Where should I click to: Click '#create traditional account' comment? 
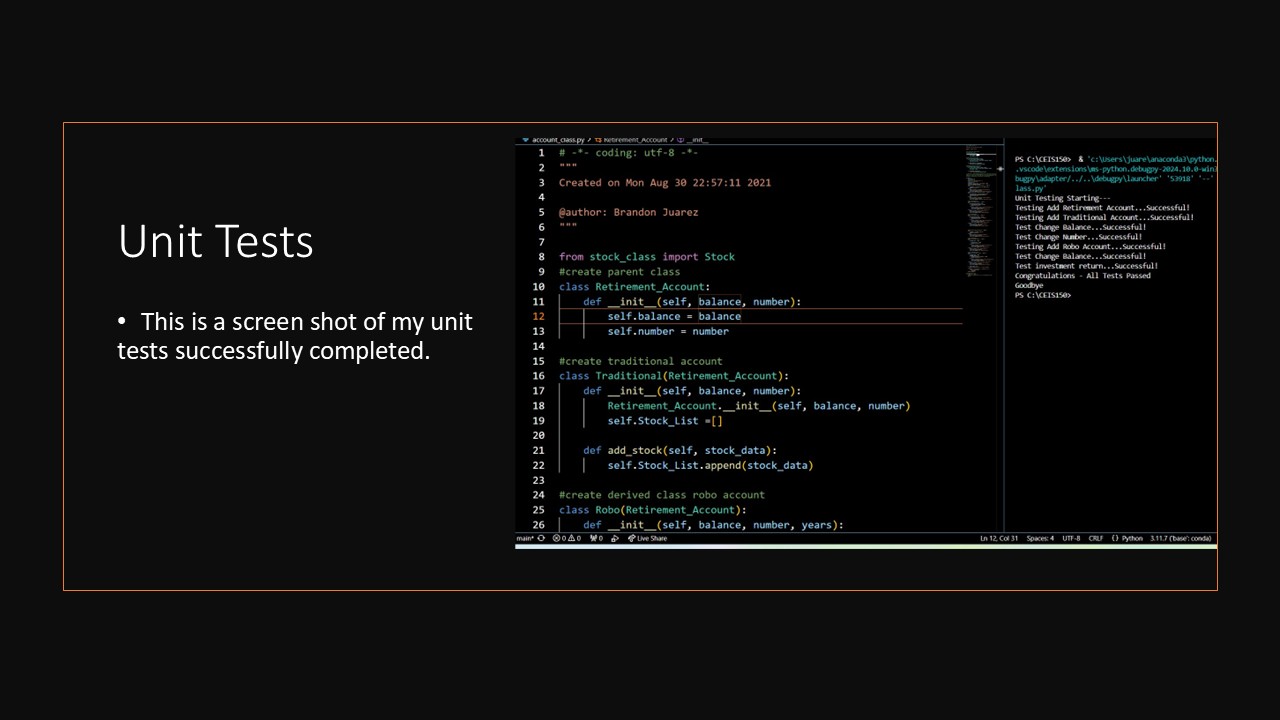coord(641,361)
